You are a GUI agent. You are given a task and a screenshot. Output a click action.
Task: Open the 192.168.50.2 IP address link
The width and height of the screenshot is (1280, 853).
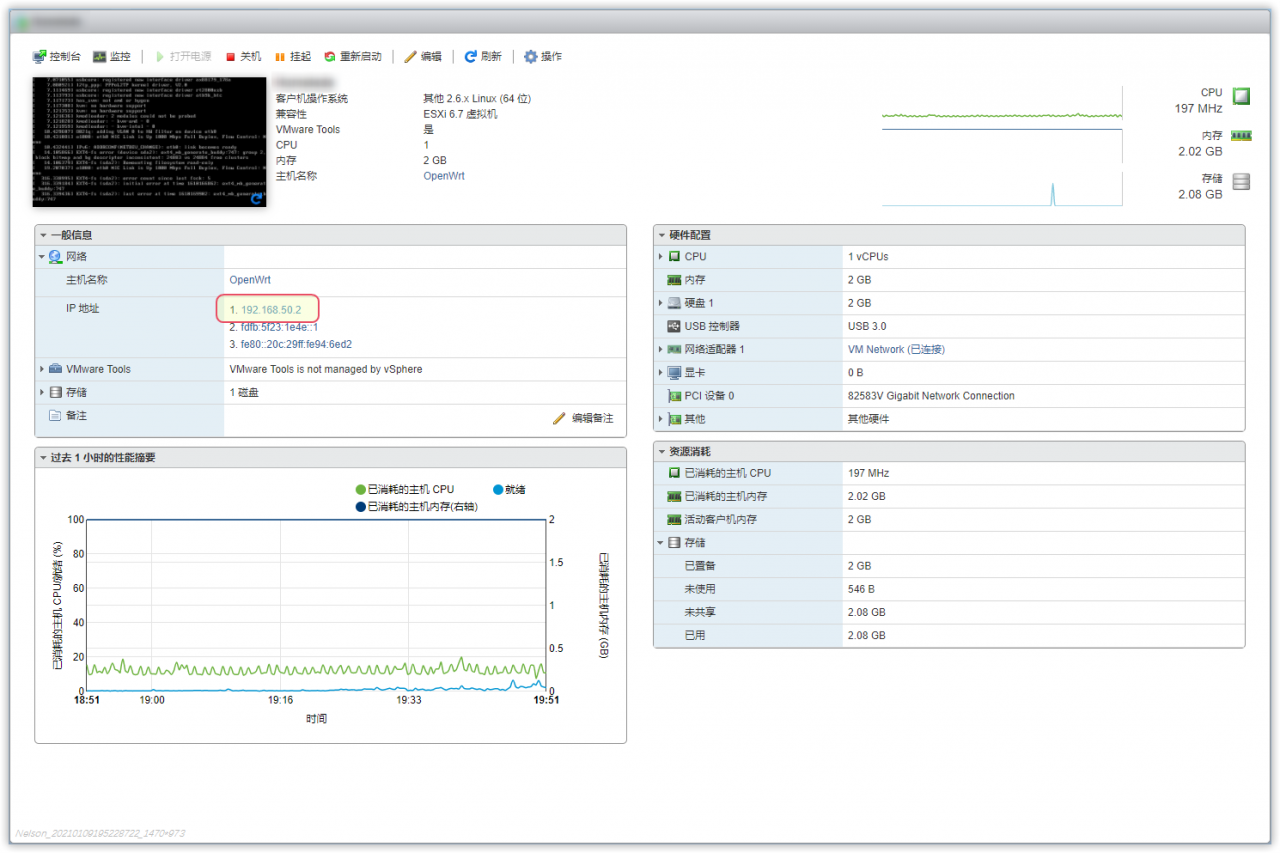point(270,310)
